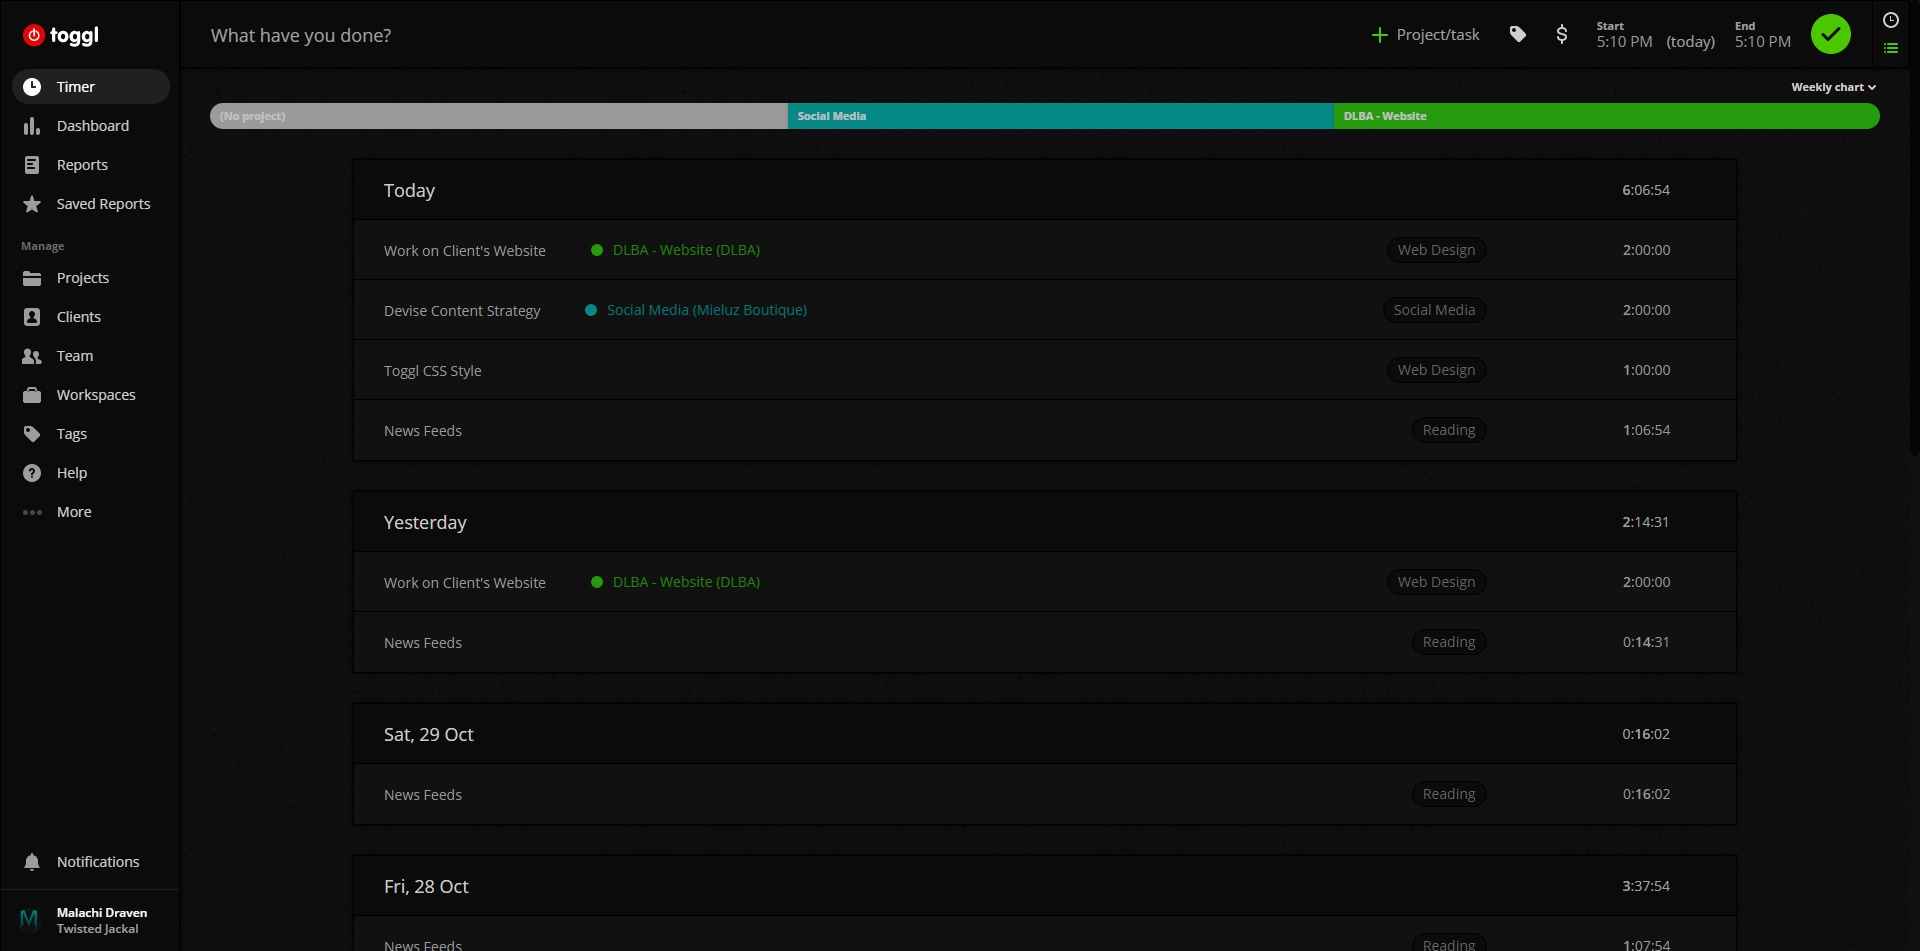
Task: Click Reading tag on Sat, 29 Oct entry
Action: pyautogui.click(x=1449, y=794)
